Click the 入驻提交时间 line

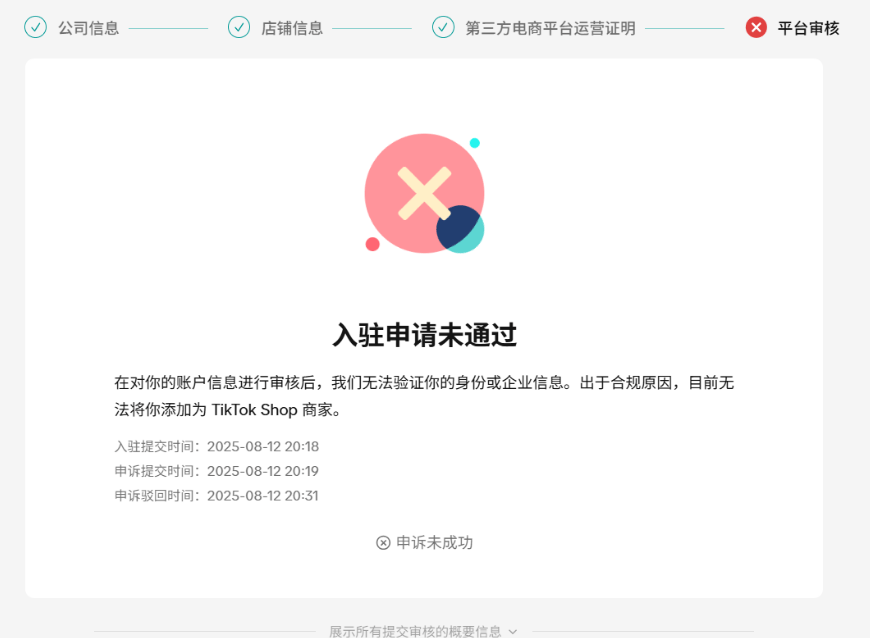click(217, 447)
